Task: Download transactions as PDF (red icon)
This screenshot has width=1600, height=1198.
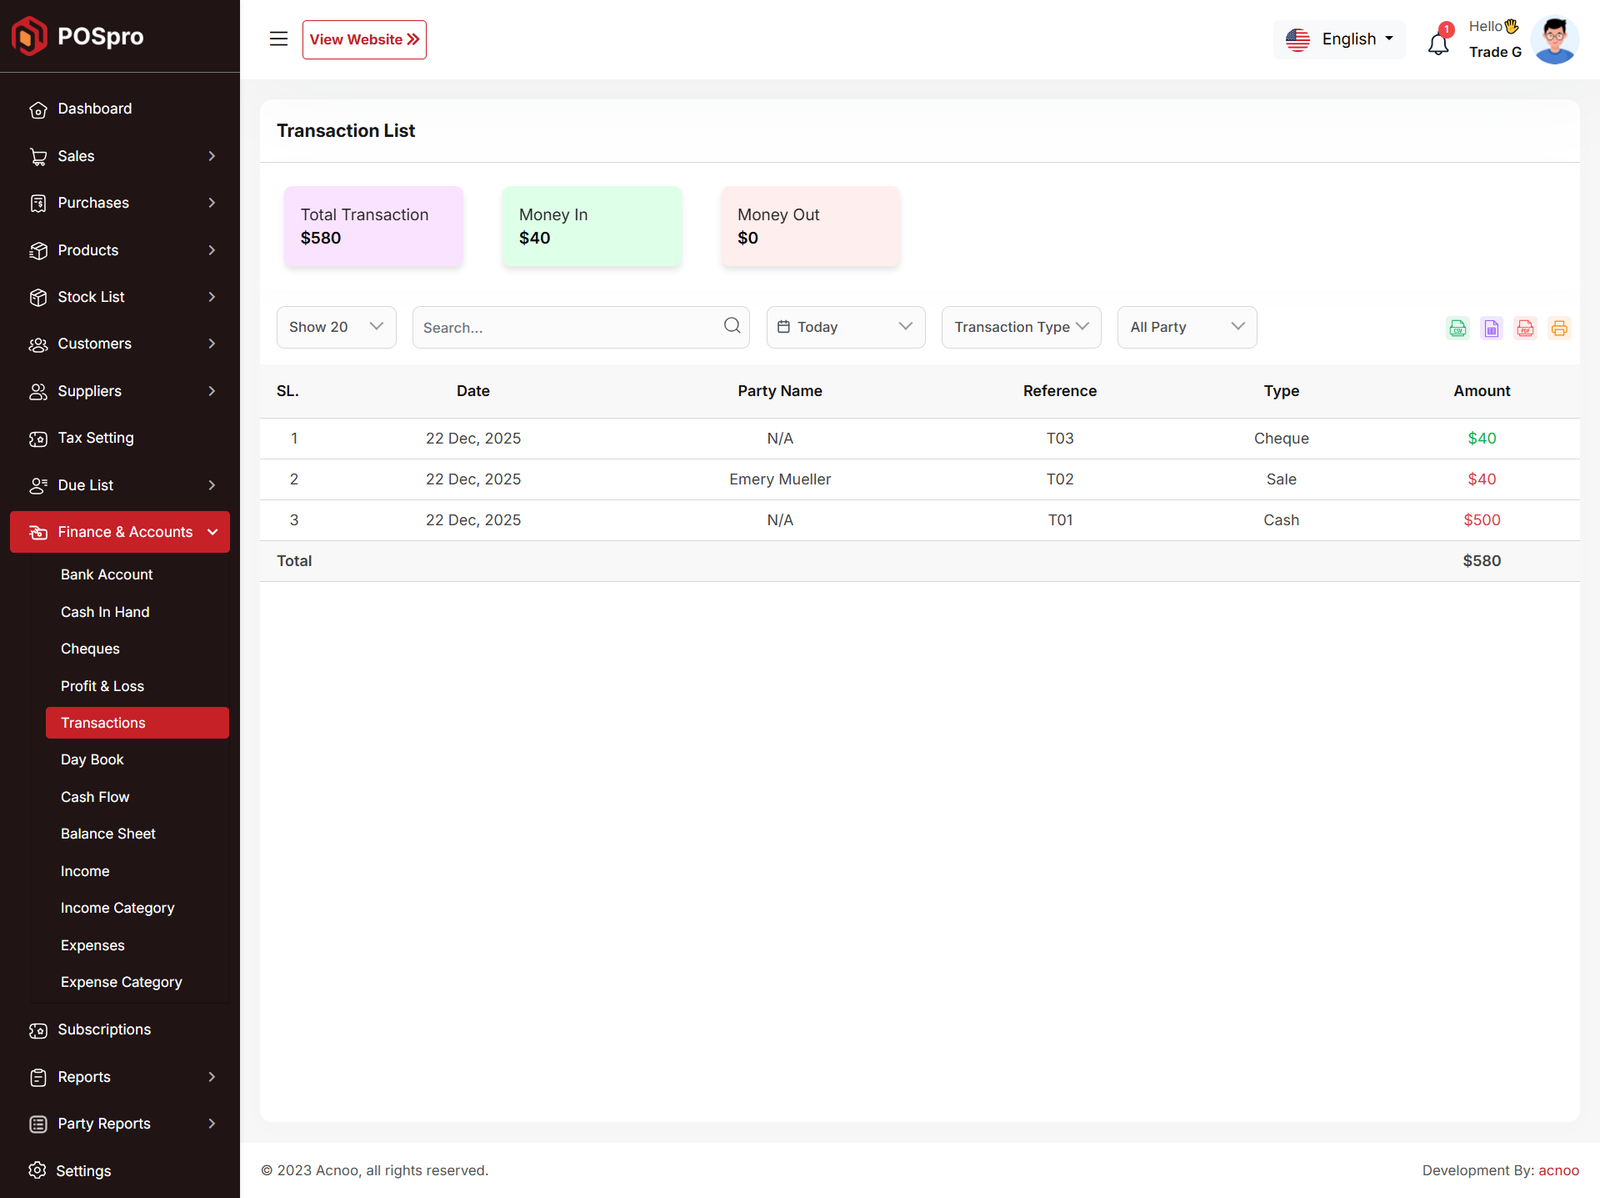Action: pyautogui.click(x=1525, y=328)
